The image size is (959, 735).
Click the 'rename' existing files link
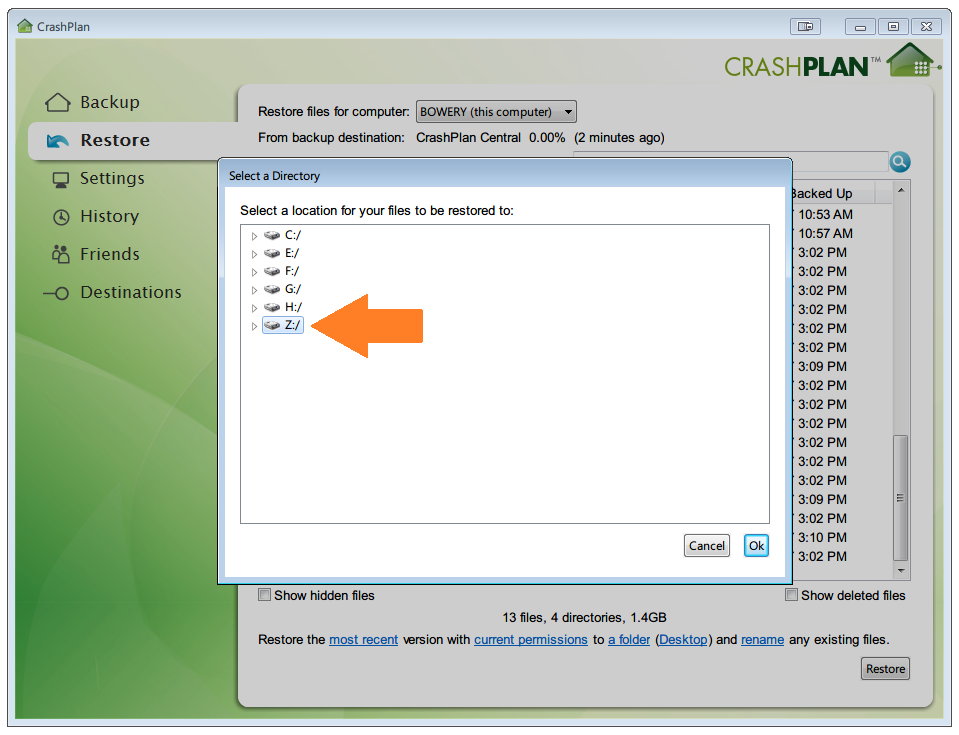(x=762, y=640)
